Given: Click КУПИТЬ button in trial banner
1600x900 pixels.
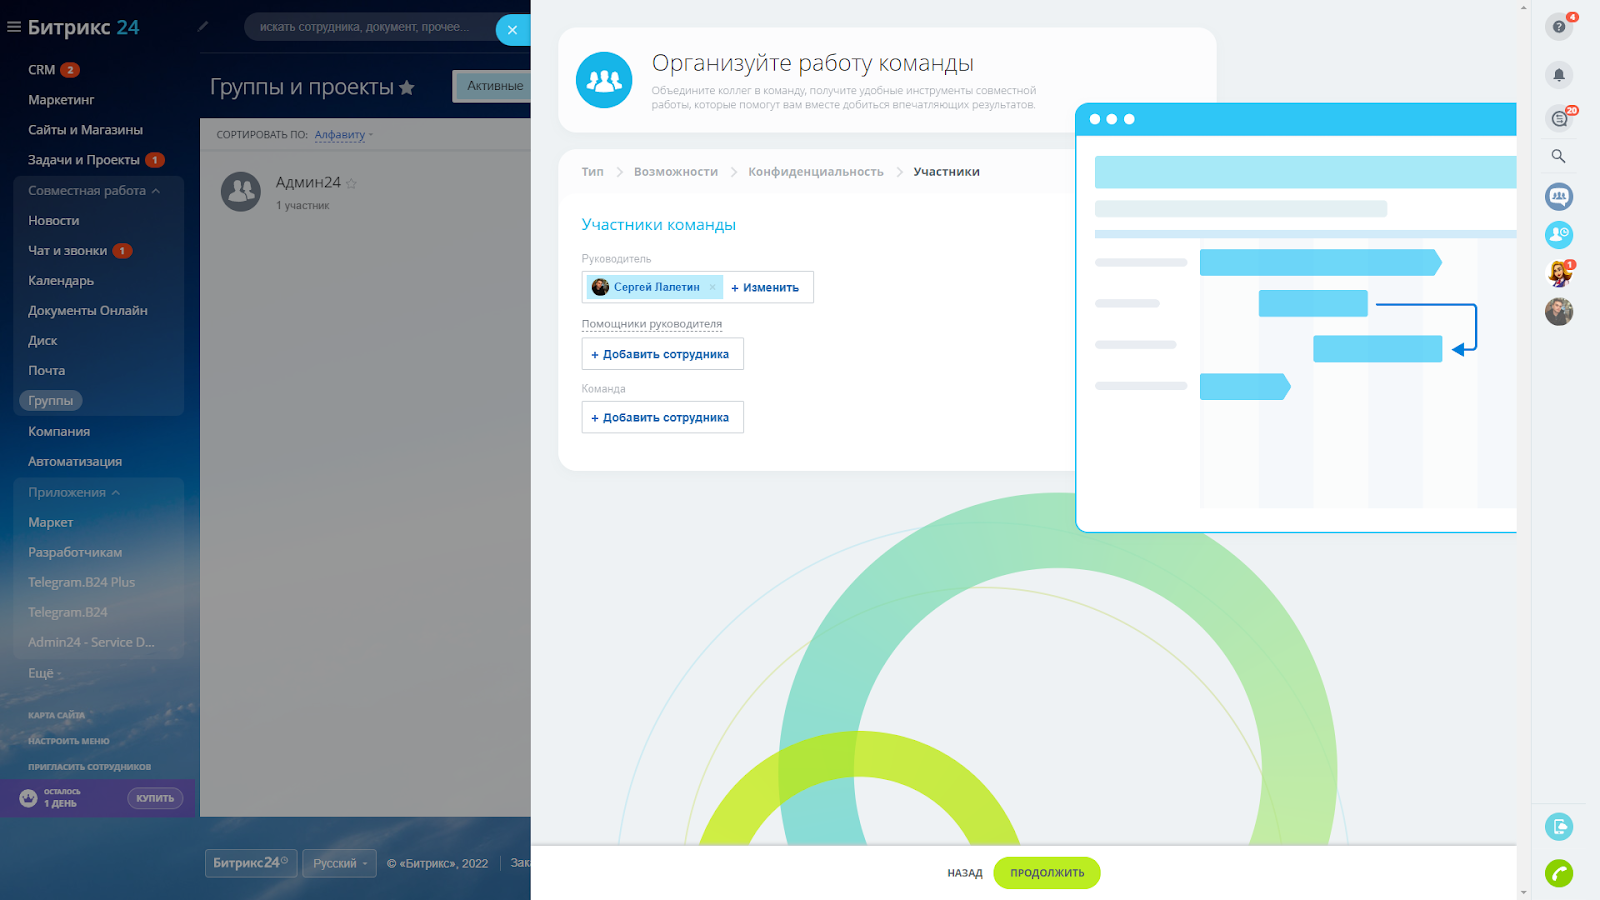Looking at the screenshot, I should click(x=155, y=798).
